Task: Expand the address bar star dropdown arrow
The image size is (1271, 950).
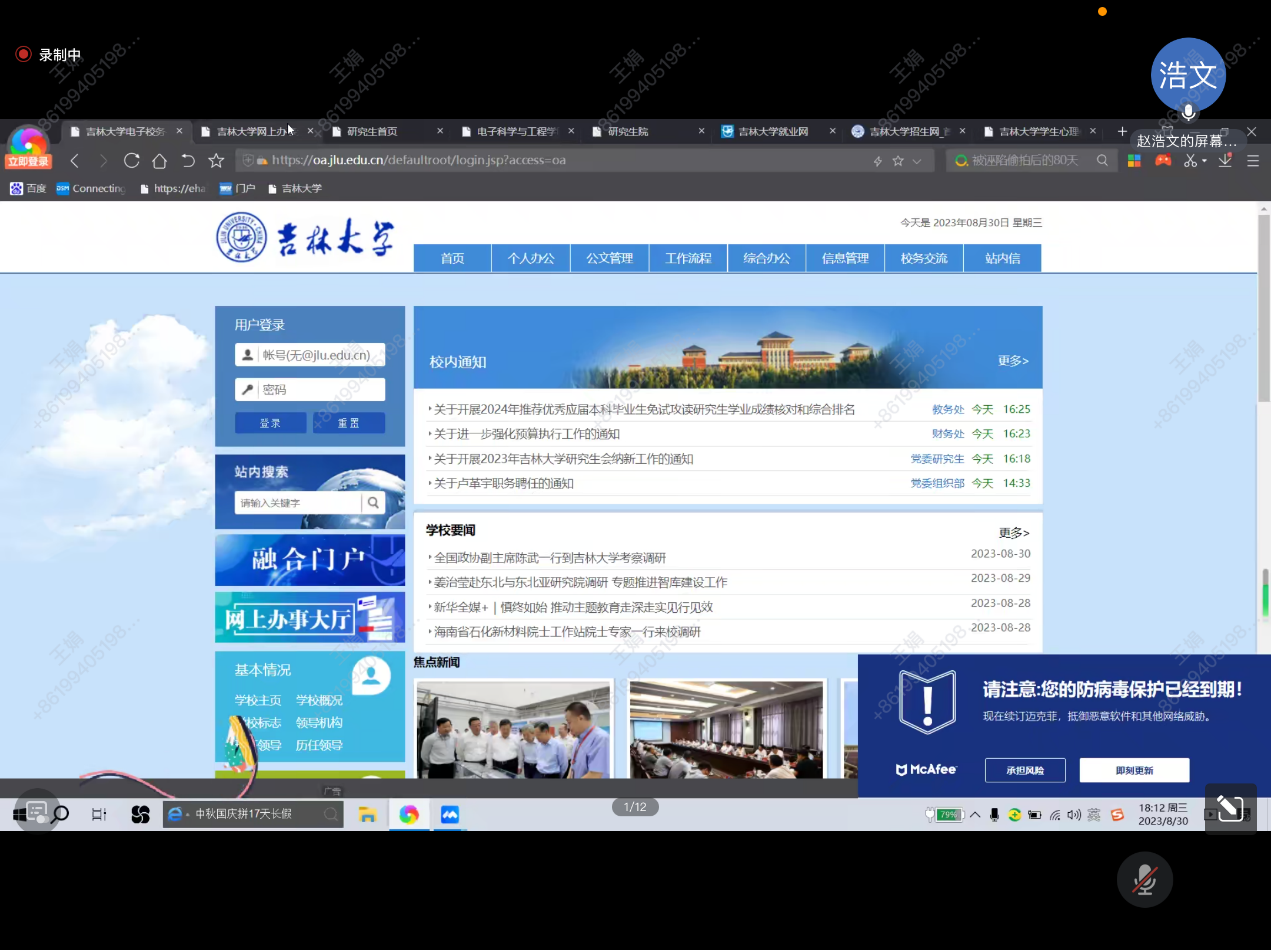Action: (916, 161)
